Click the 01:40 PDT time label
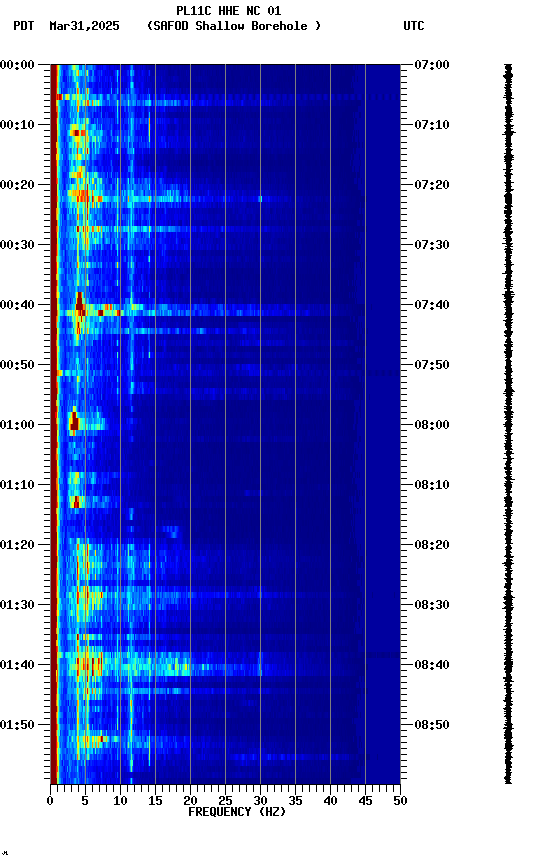The height and width of the screenshot is (864, 552). [17, 665]
